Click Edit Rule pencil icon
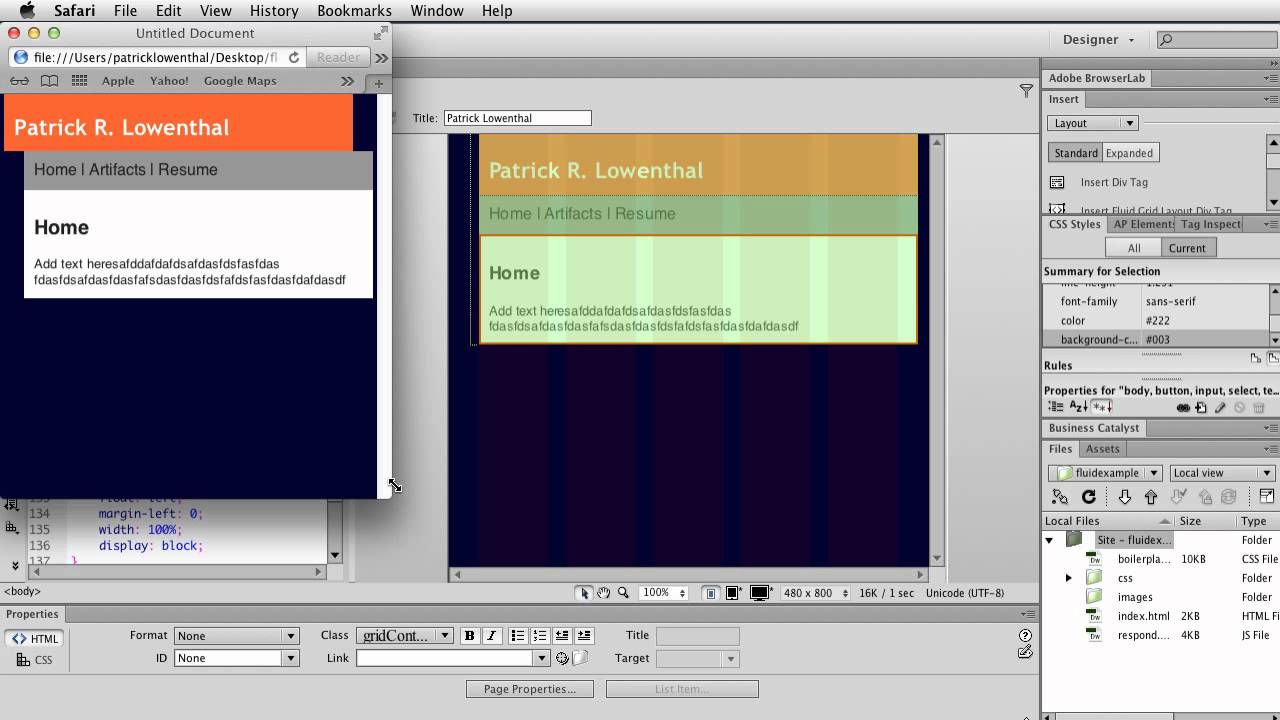This screenshot has width=1280, height=720. 1220,407
